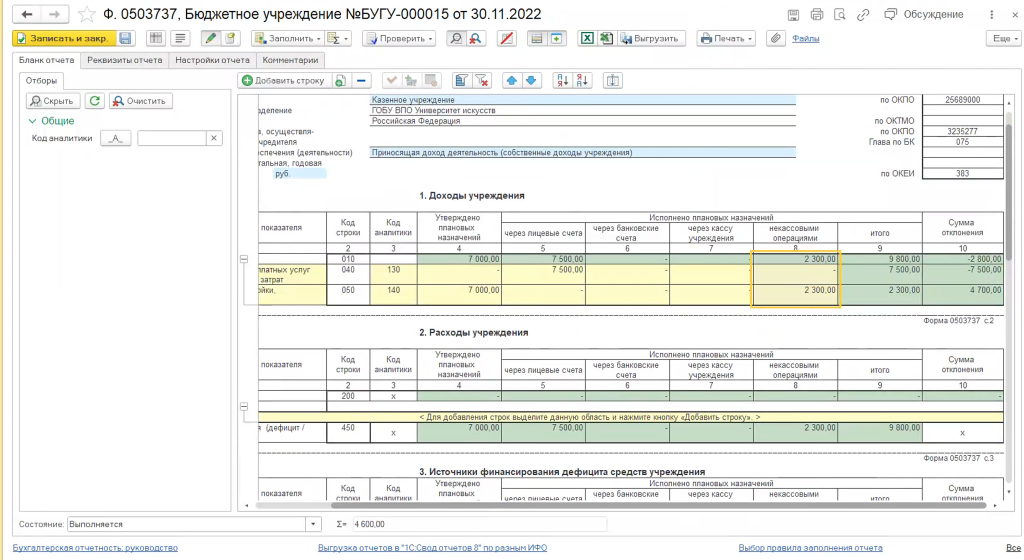Open the Печать dropdown menu
Viewport: 1024px width, 560px height.
click(727, 38)
